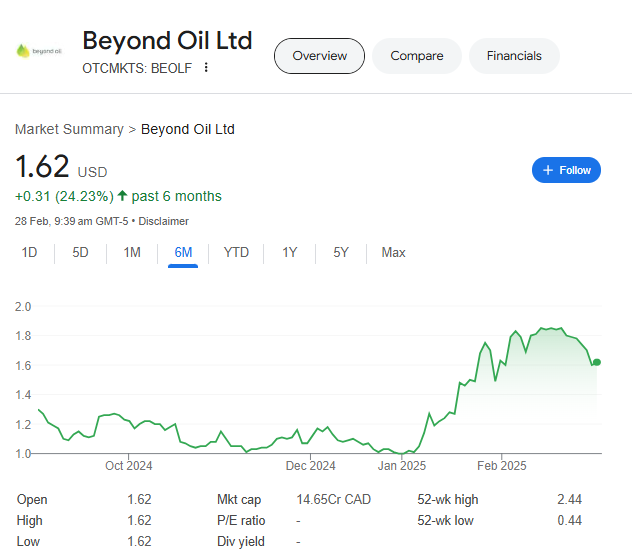The height and width of the screenshot is (560, 632).
Task: Click the 1.8 y-axis label
Action: 23,335
